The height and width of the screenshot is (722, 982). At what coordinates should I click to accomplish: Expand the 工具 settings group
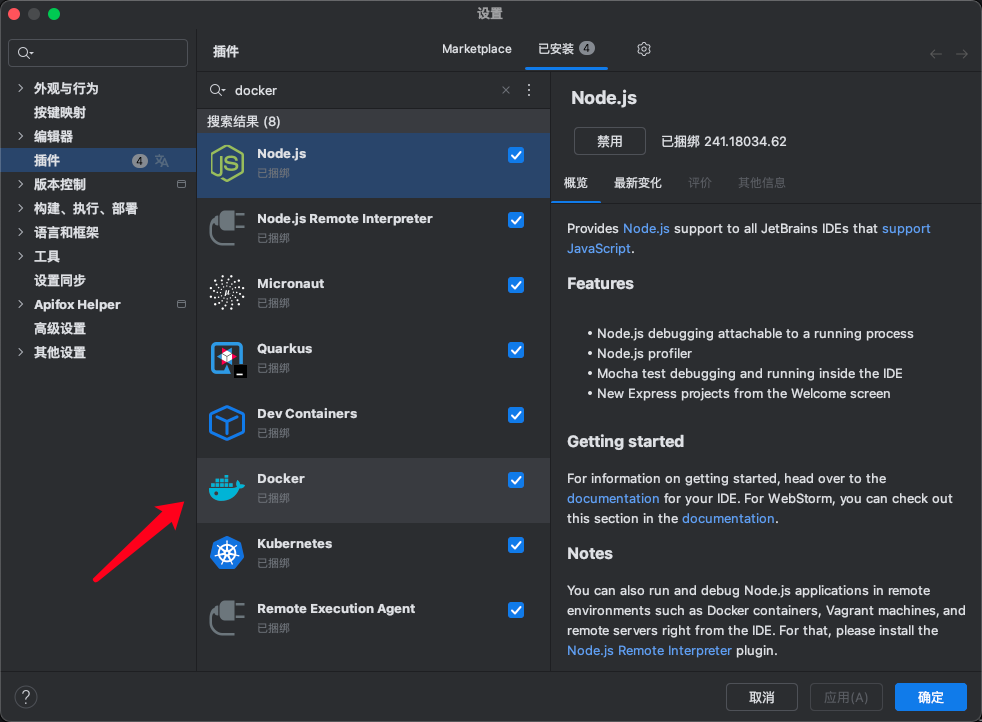[x=21, y=256]
